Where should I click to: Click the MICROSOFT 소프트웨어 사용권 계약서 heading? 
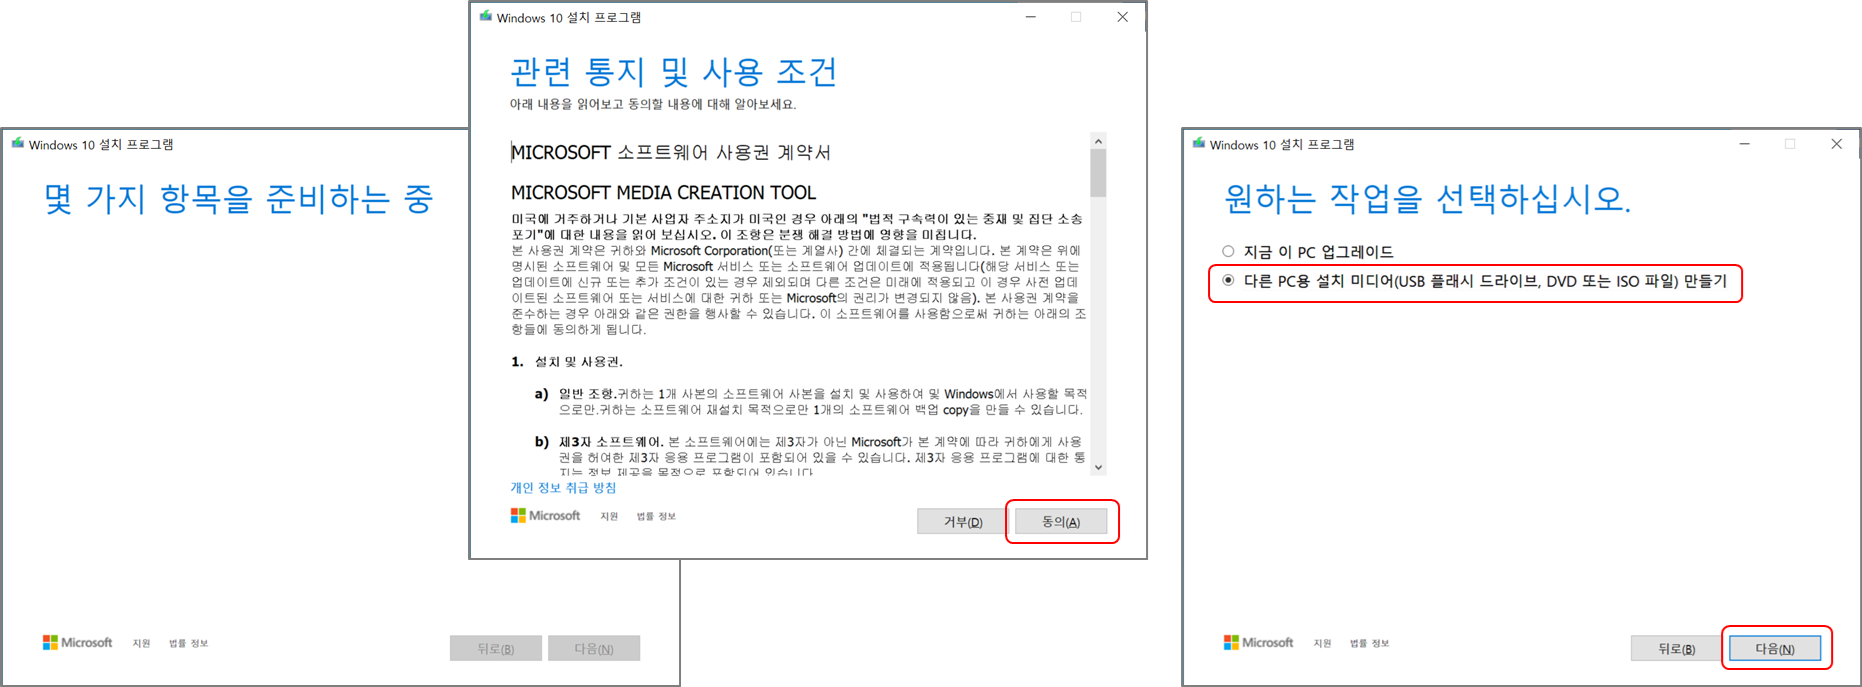tap(671, 152)
